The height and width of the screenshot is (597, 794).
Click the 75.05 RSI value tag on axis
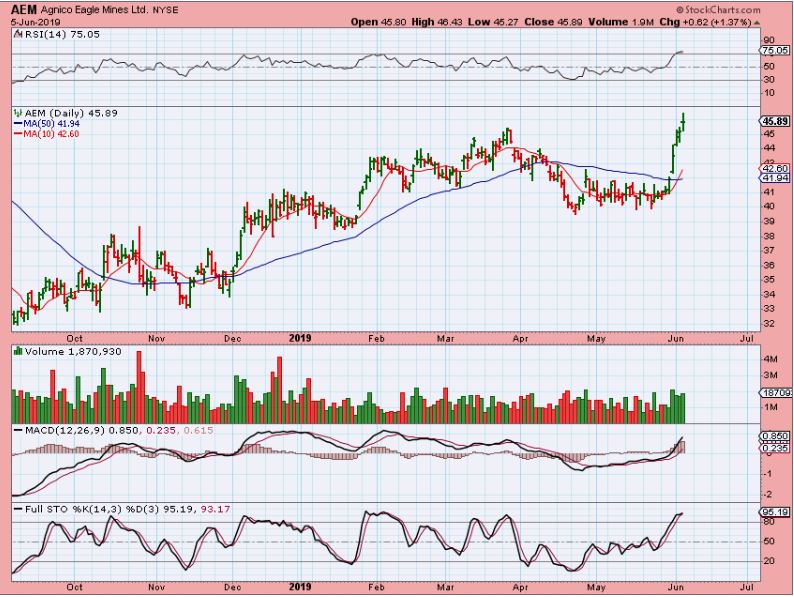tap(775, 50)
